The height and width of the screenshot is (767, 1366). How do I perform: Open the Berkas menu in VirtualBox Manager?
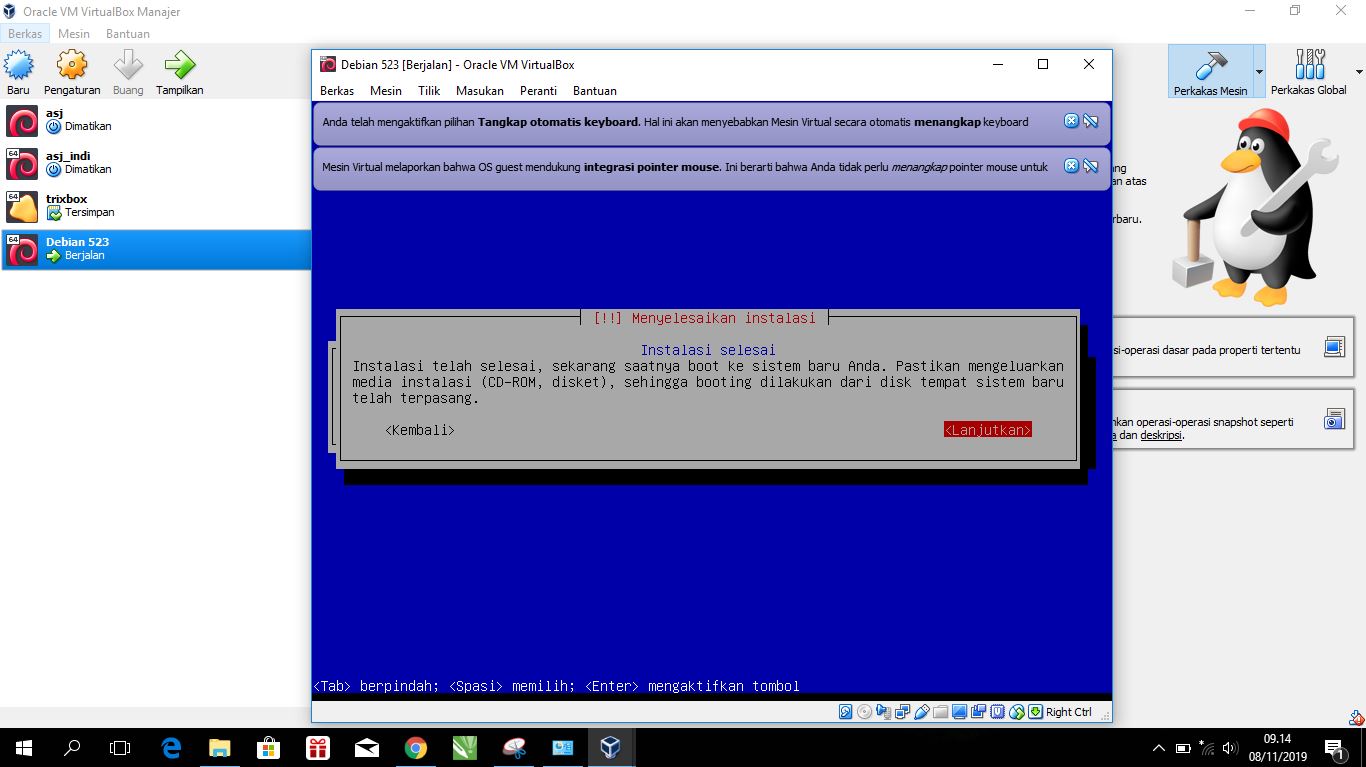(x=25, y=33)
